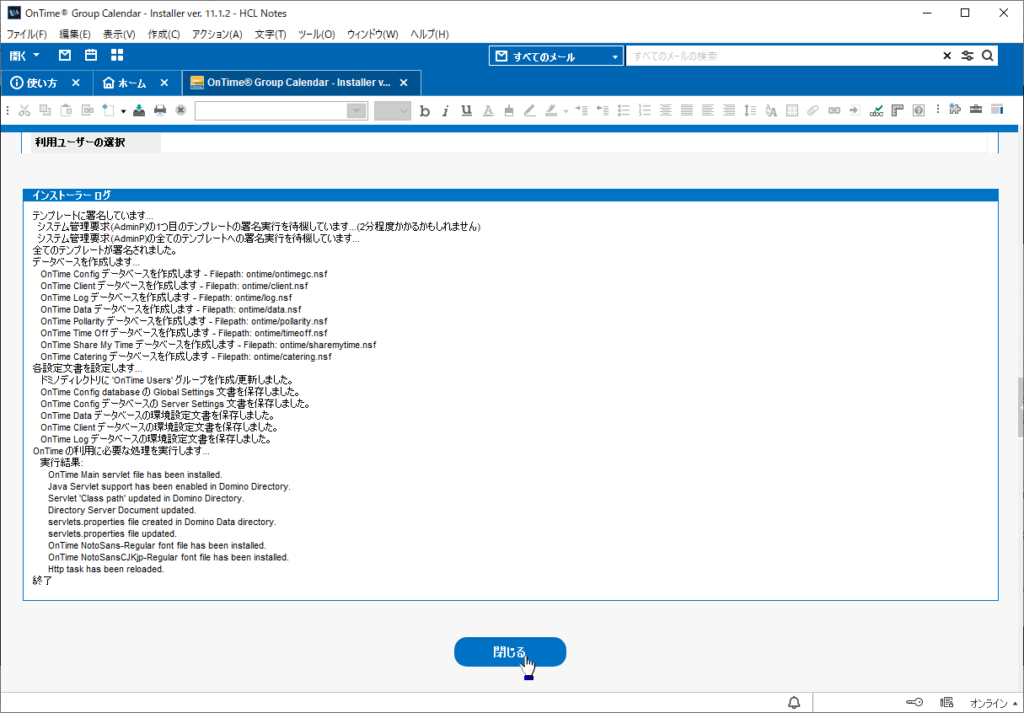Image resolution: width=1024 pixels, height=713 pixels.
Task: Click the Copy toolbar icon
Action: point(45,110)
